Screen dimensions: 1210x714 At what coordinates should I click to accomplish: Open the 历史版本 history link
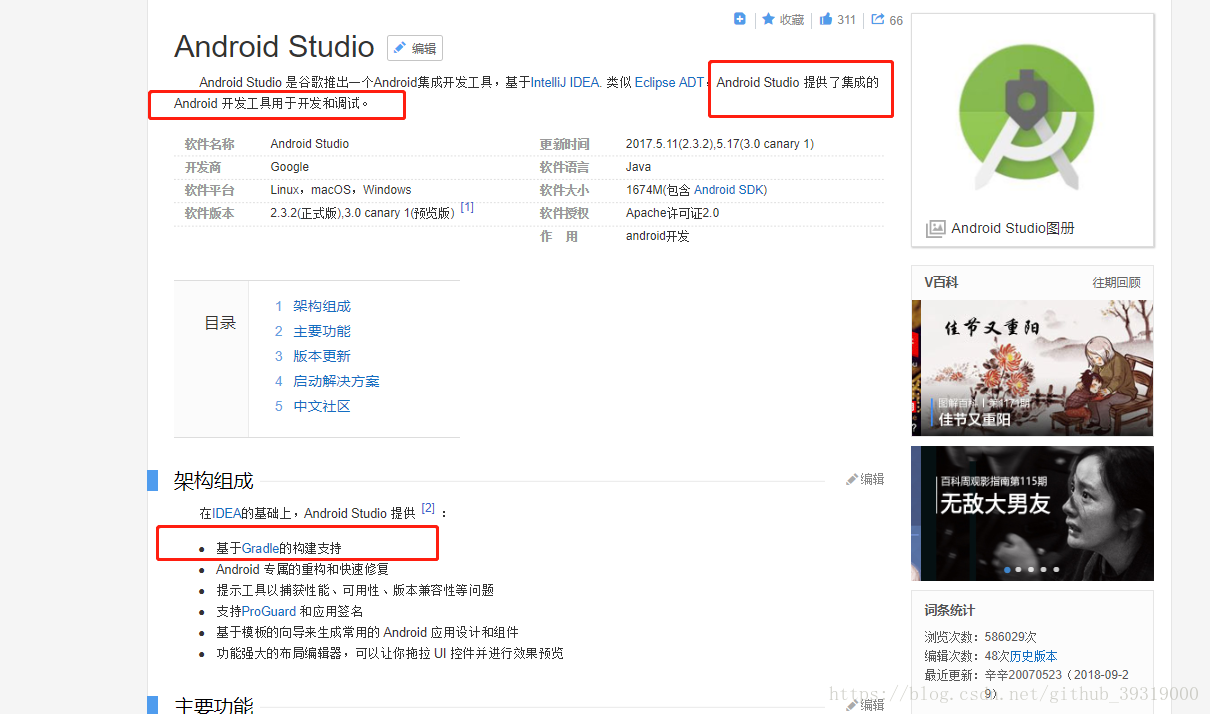click(1033, 656)
